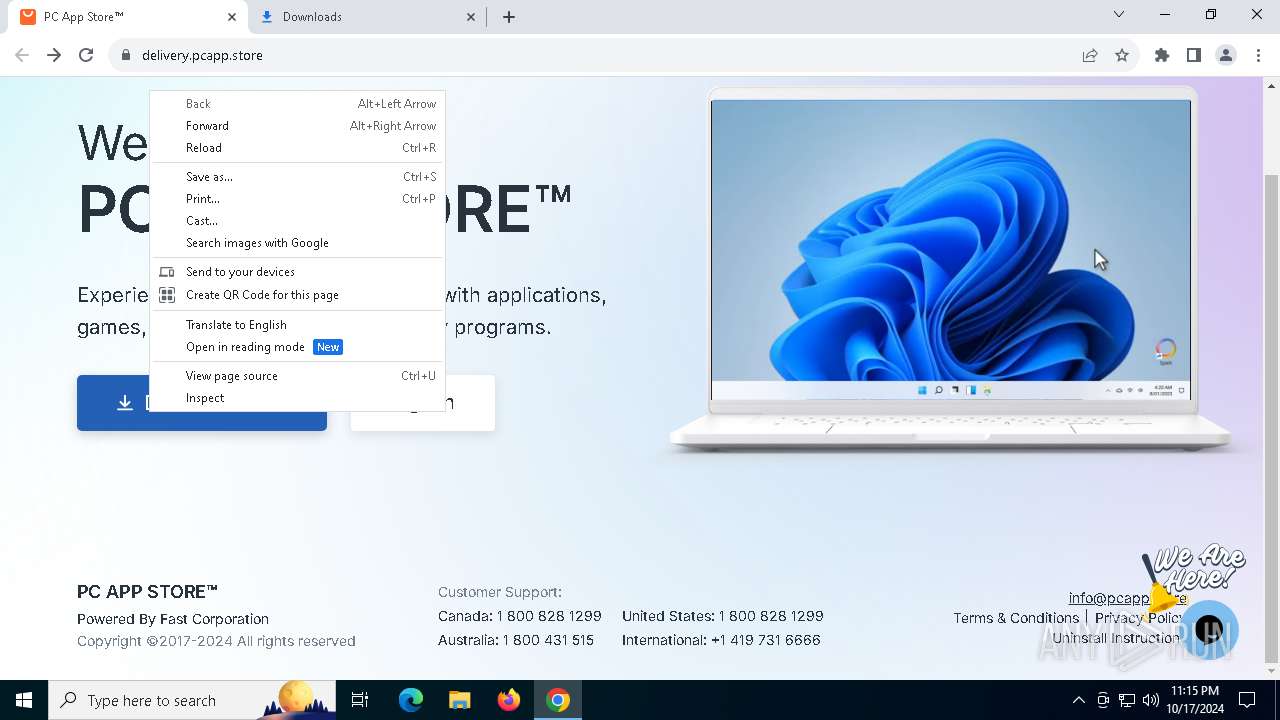Image resolution: width=1280 pixels, height=720 pixels.
Task: Choose Send to your devices
Action: point(297,272)
